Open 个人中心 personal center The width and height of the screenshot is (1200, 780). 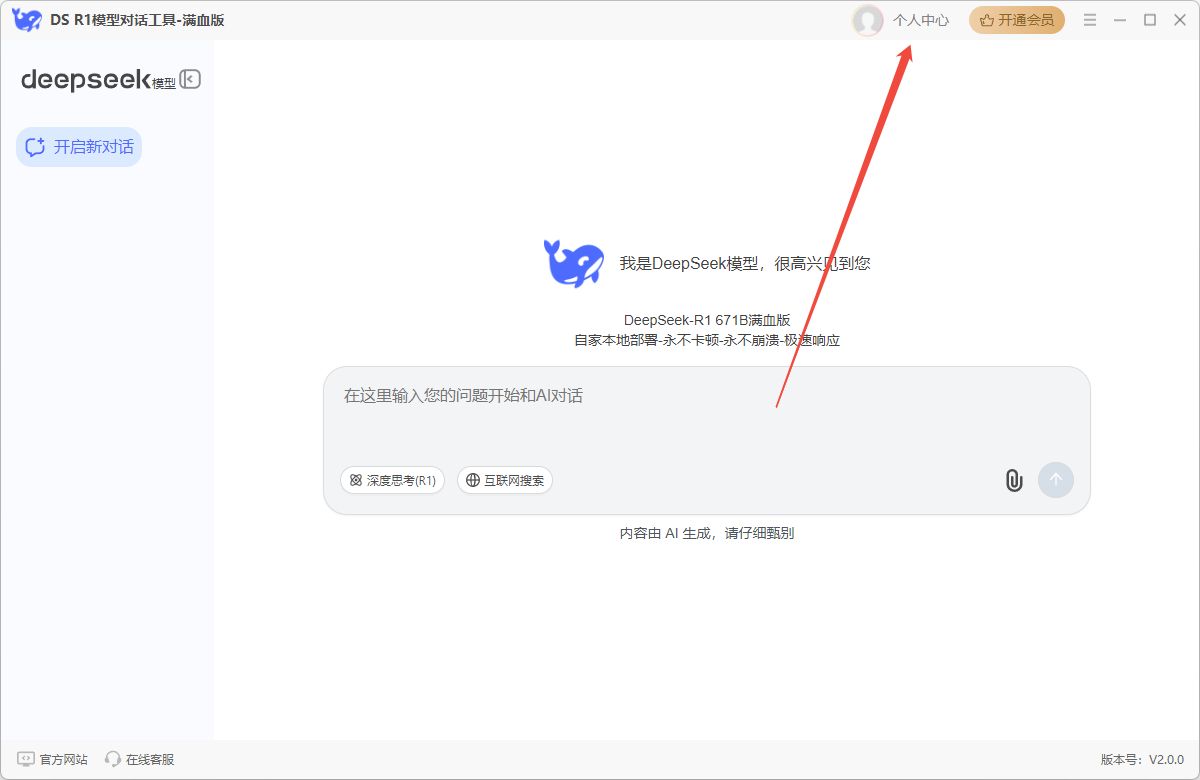pos(921,20)
